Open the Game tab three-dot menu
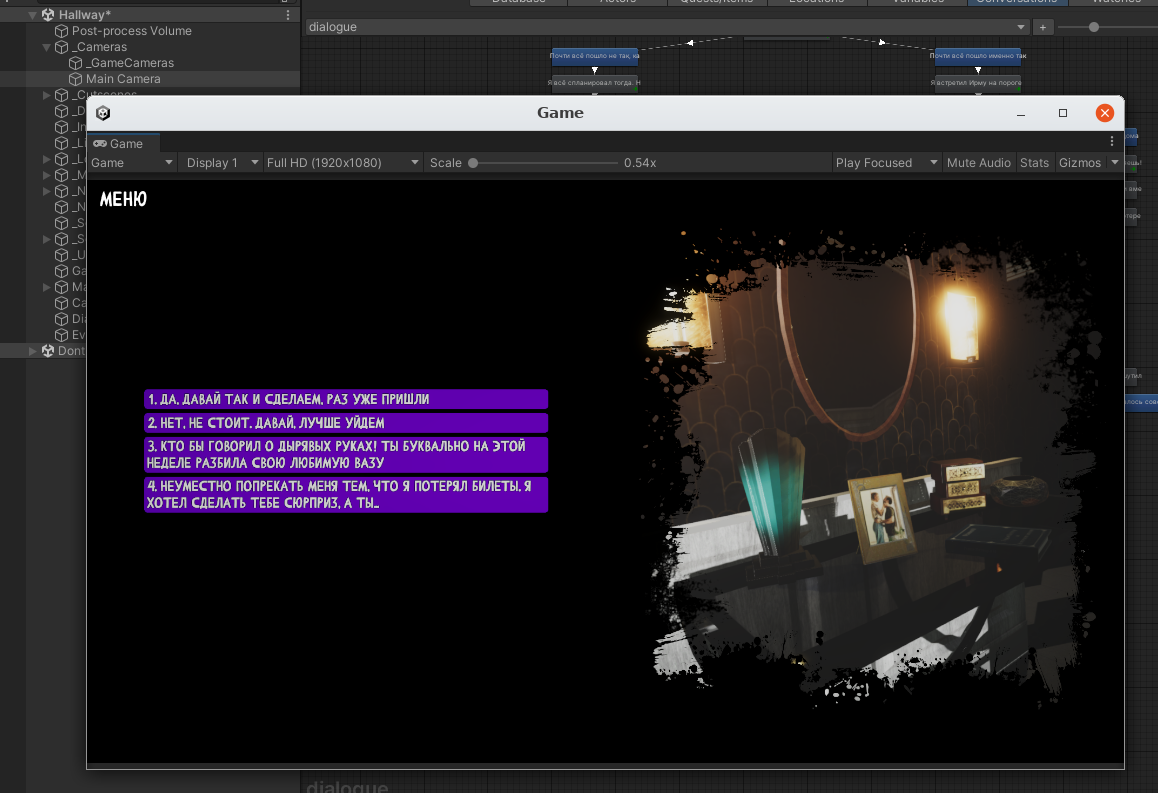This screenshot has height=793, width=1158. coord(1112,142)
